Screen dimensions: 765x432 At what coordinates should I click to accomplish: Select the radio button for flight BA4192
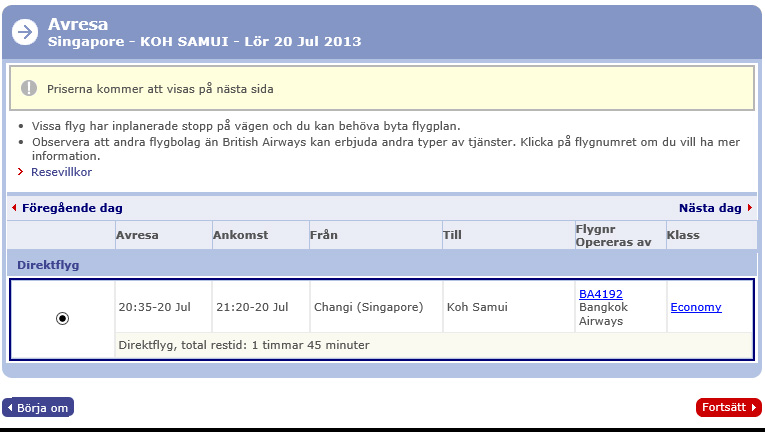point(62,318)
